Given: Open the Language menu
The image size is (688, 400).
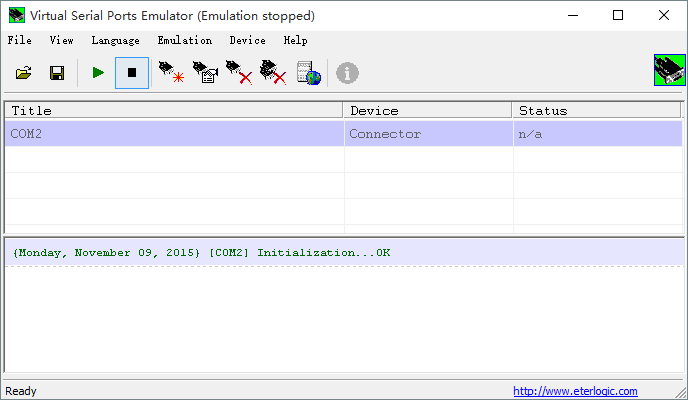Looking at the screenshot, I should click(x=115, y=40).
